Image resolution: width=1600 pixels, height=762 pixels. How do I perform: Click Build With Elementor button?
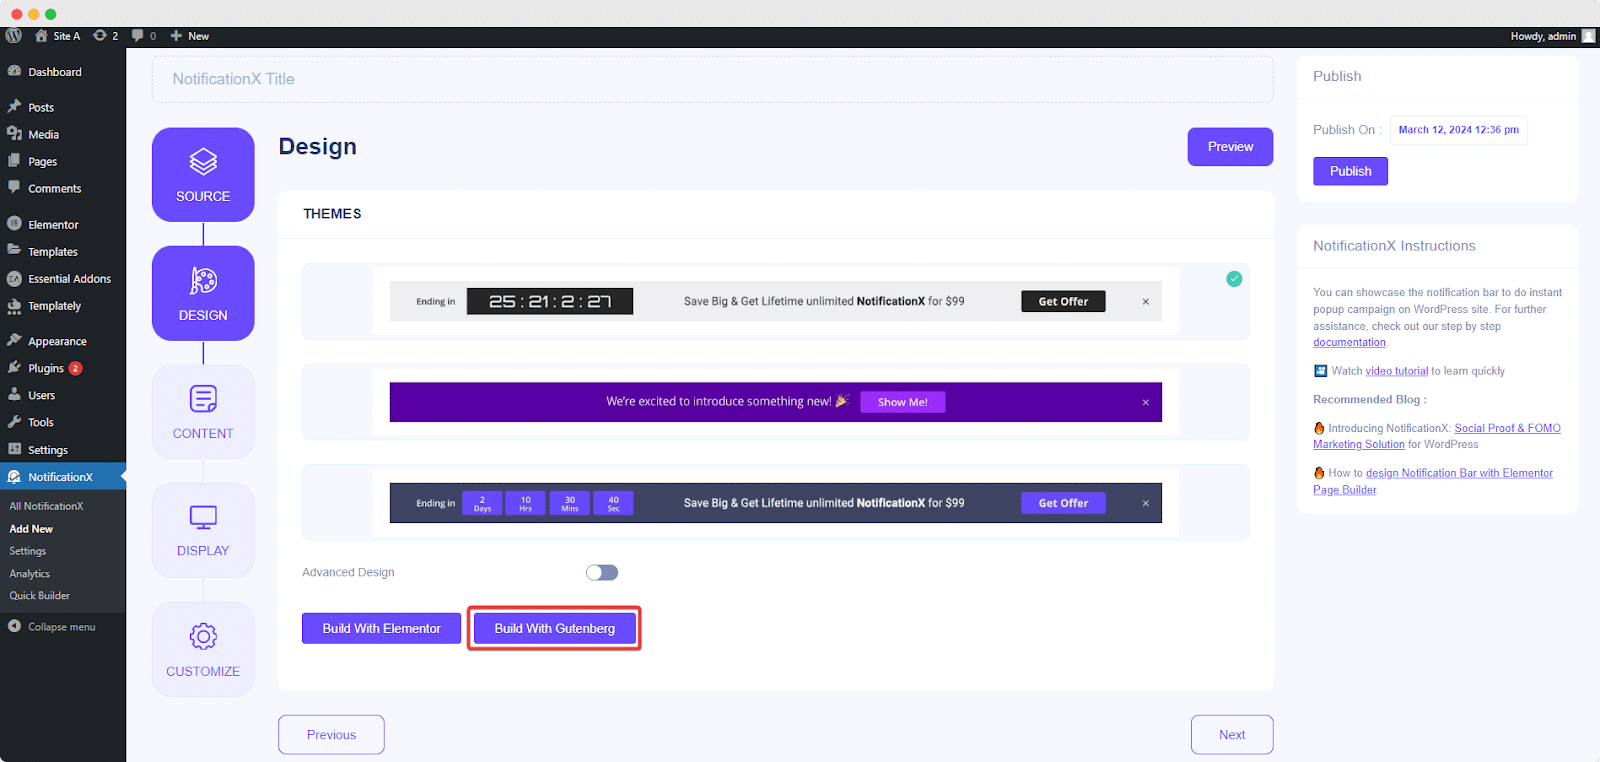(381, 628)
